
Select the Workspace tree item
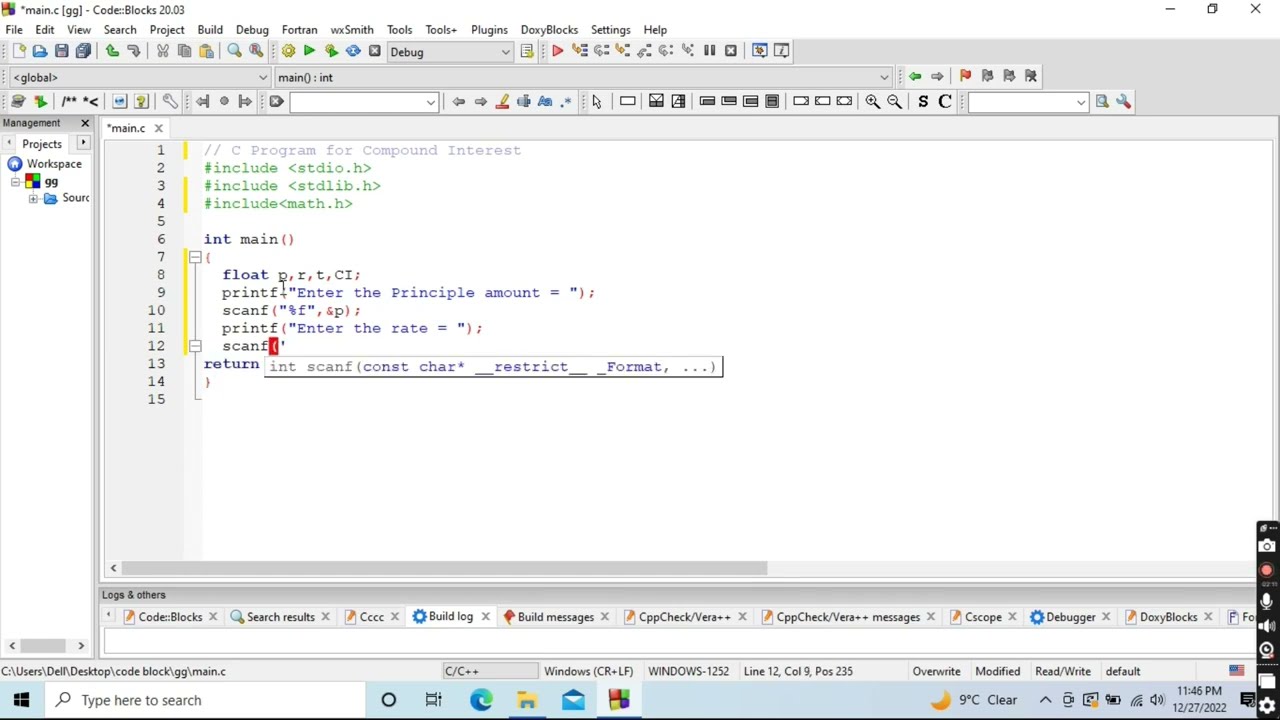pos(54,164)
